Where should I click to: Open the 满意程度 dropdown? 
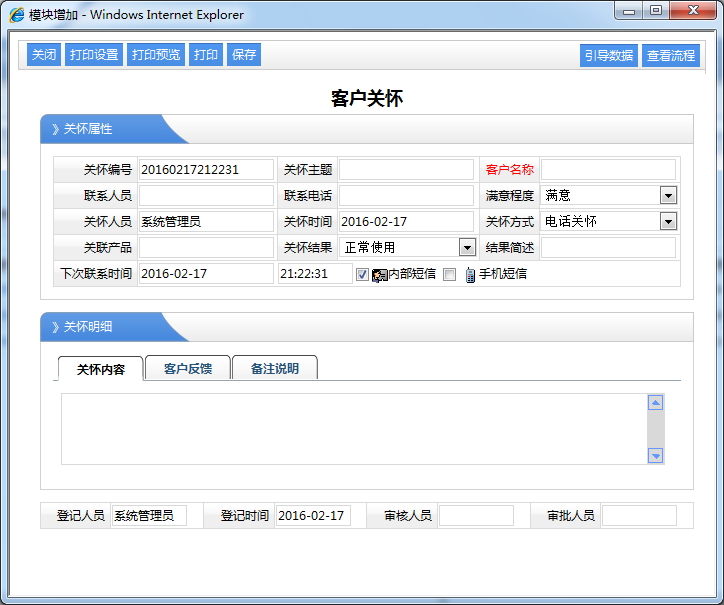(x=668, y=196)
